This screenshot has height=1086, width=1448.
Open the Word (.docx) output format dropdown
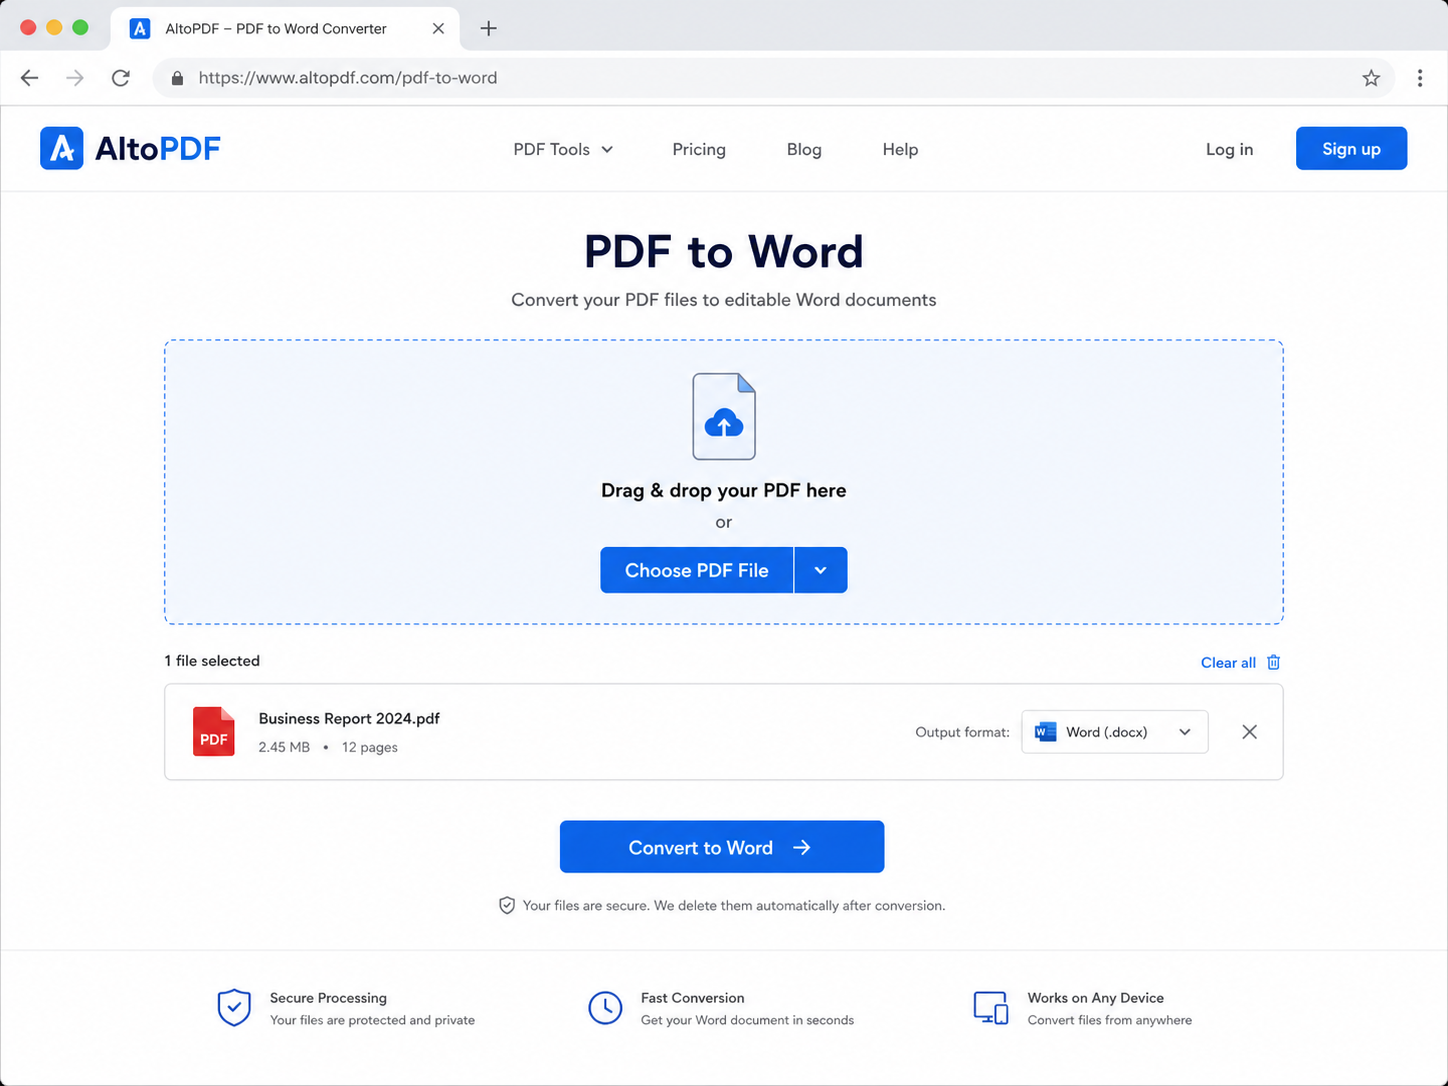pyautogui.click(x=1115, y=732)
